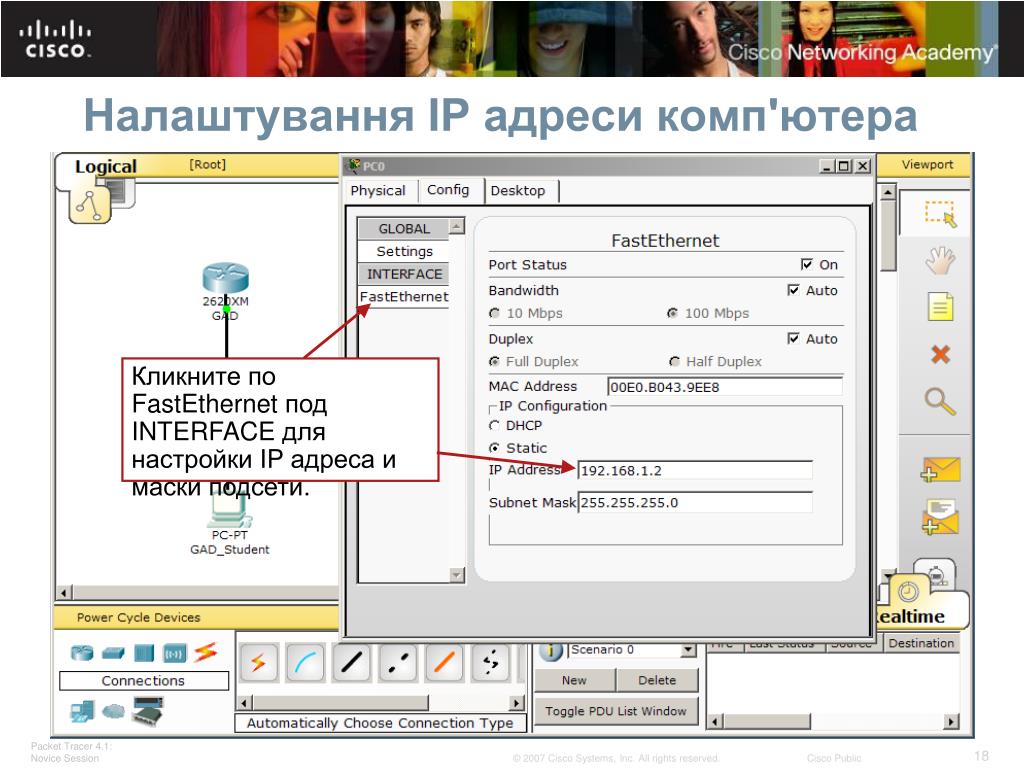
Task: Click the MAC Address field
Action: [724, 387]
